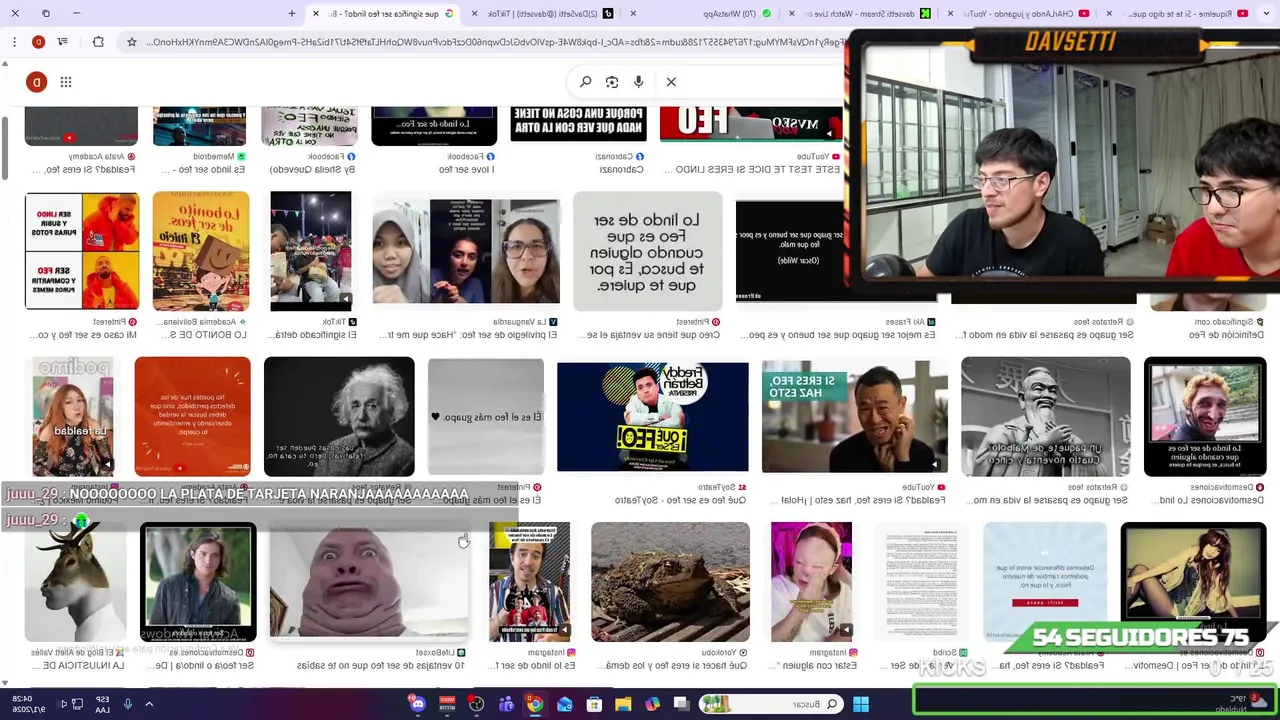
Task: Open Microsoft Teams from the taskbar
Action: pos(506,704)
